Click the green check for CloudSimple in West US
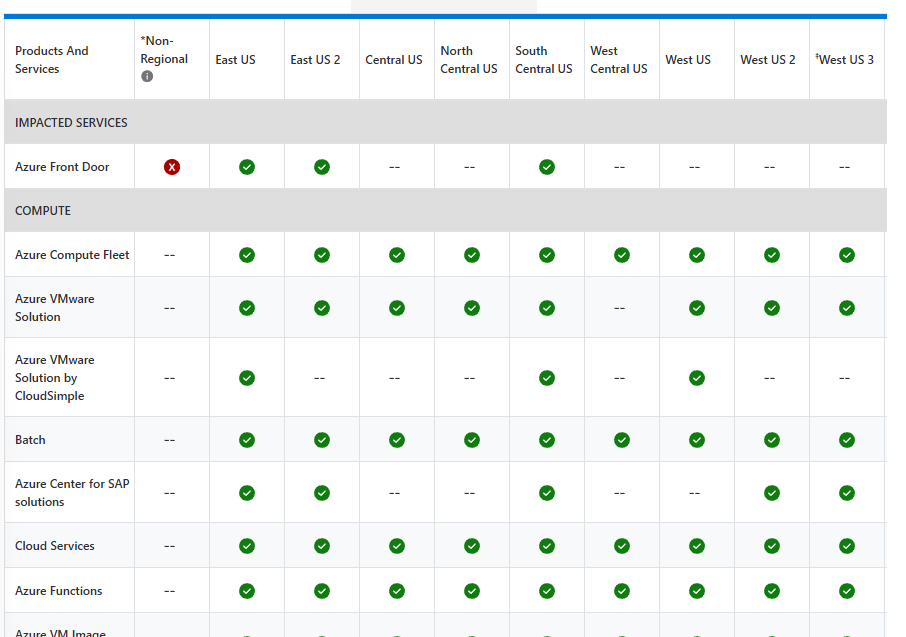This screenshot has height=637, width=906. [x=696, y=378]
